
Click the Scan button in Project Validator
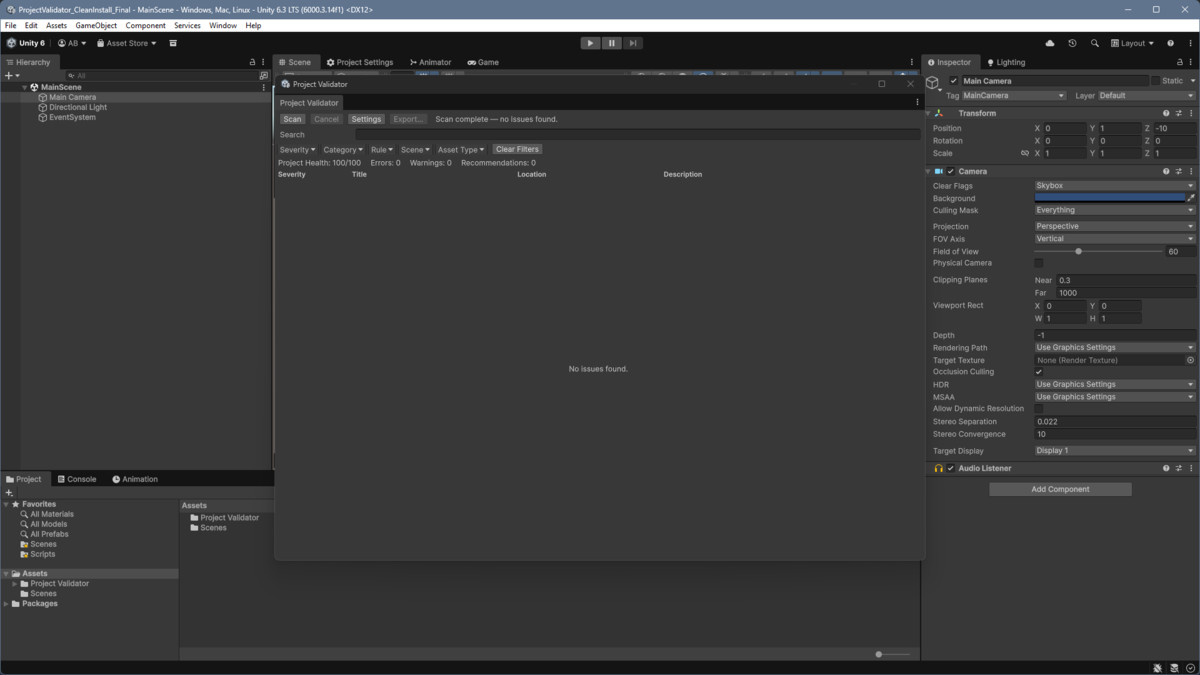coord(292,119)
